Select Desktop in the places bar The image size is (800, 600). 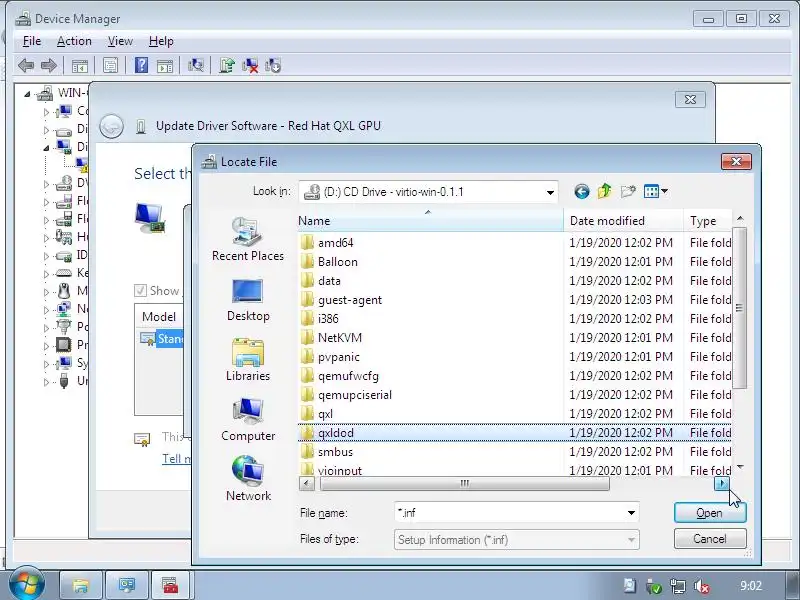248,300
